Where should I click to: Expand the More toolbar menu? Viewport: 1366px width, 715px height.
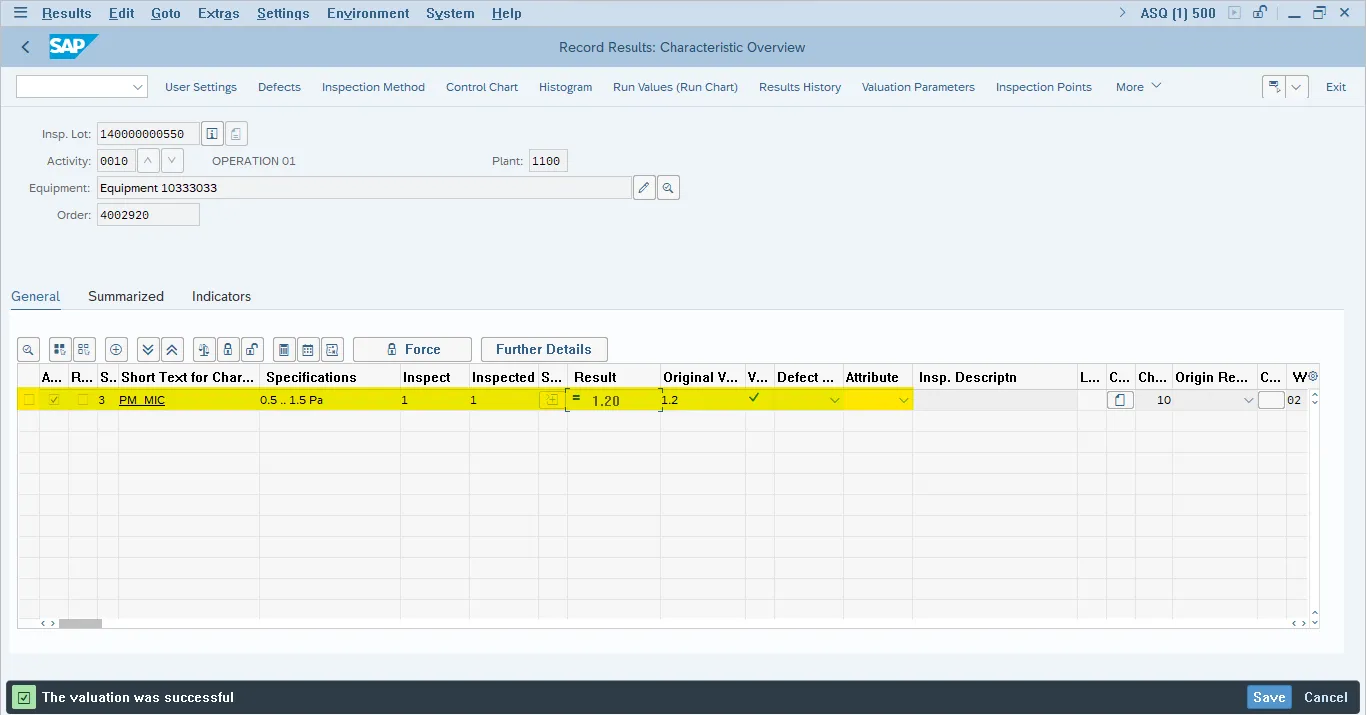[1138, 87]
